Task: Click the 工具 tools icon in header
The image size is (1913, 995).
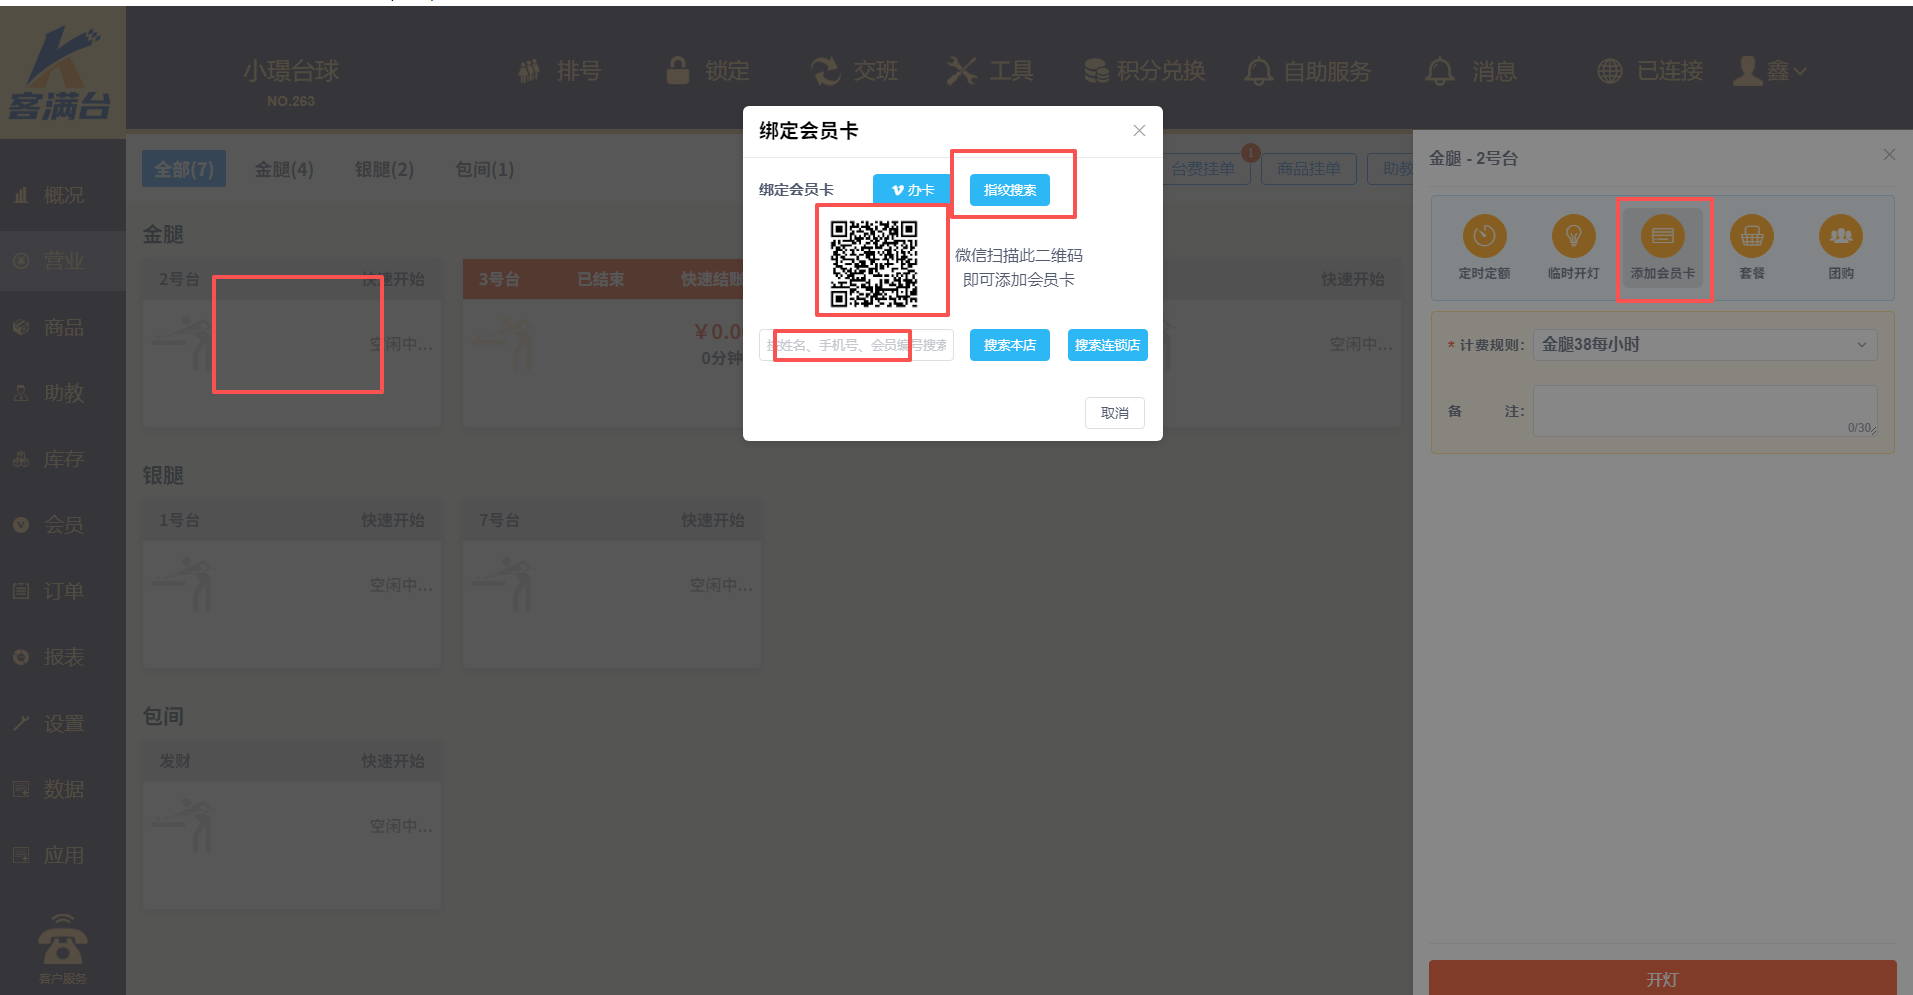Action: [x=962, y=71]
